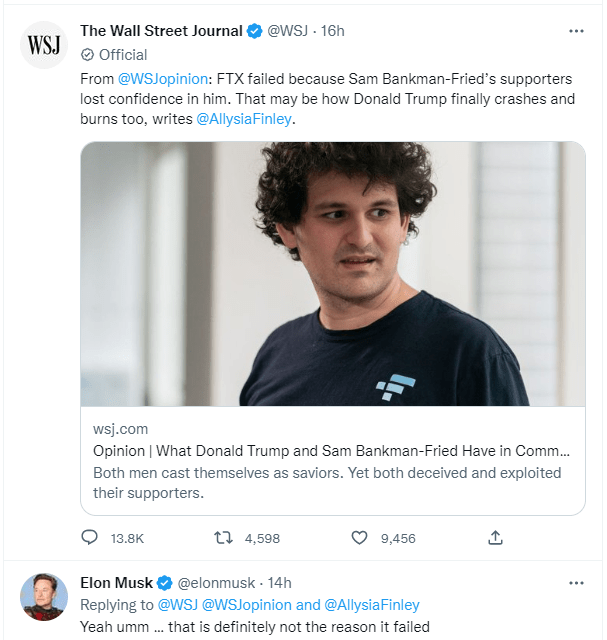
Task: Open the WSJ profile avatar
Action: tap(44, 45)
